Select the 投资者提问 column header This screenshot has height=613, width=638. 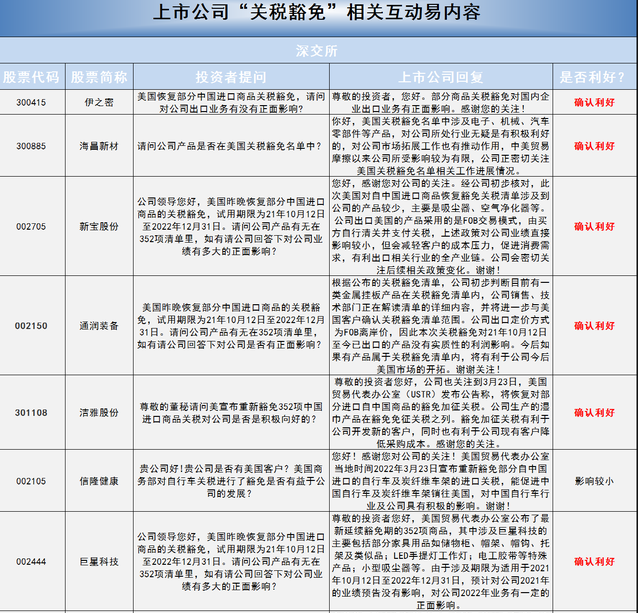231,75
